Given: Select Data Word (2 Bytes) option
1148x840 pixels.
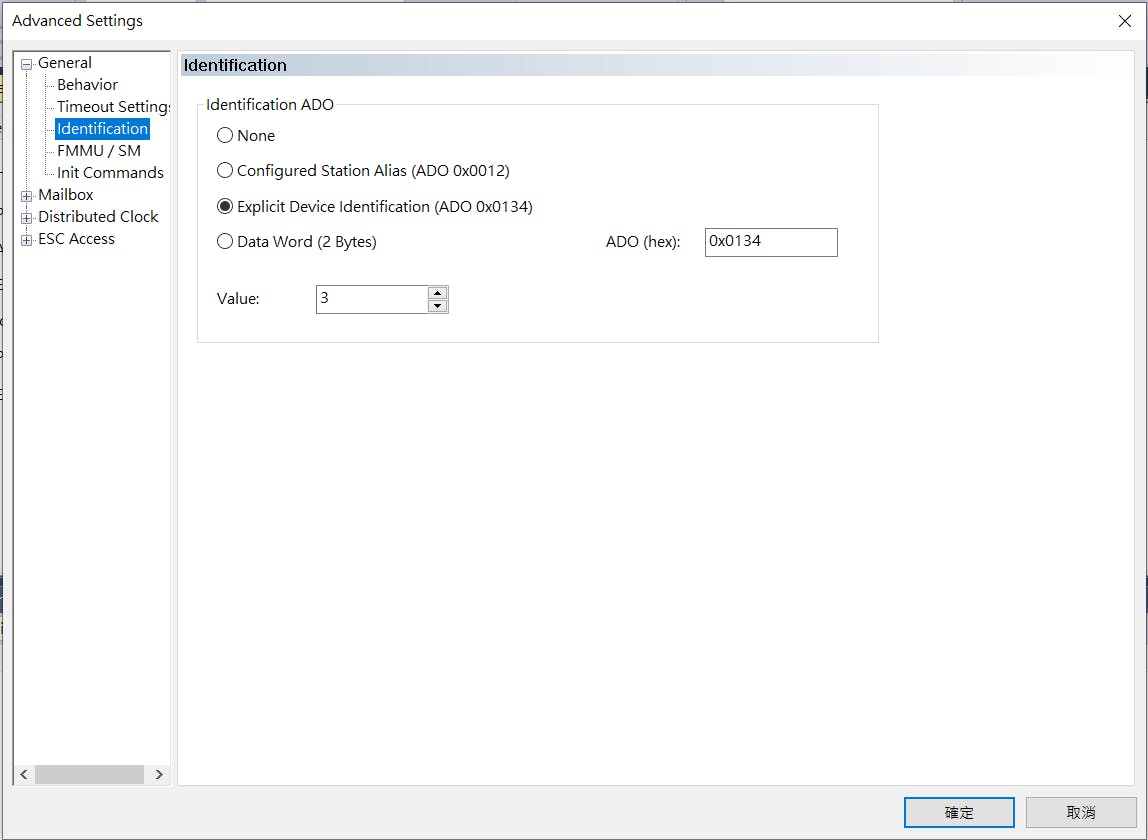Looking at the screenshot, I should 225,242.
